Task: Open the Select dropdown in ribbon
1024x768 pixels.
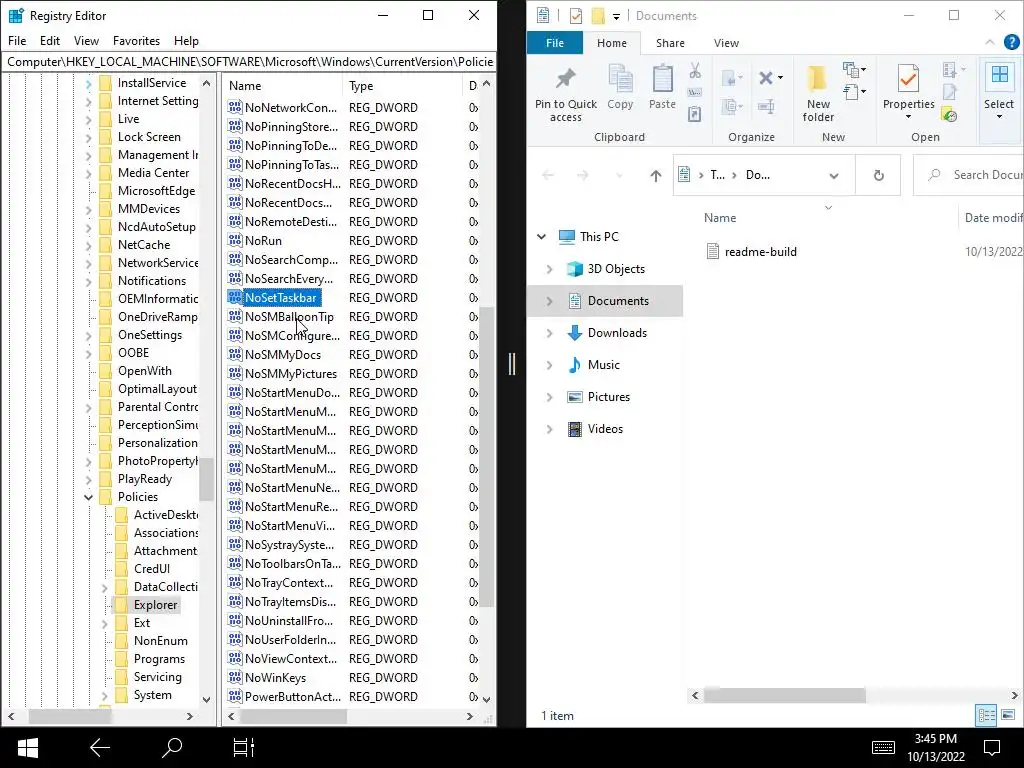Action: tap(999, 93)
